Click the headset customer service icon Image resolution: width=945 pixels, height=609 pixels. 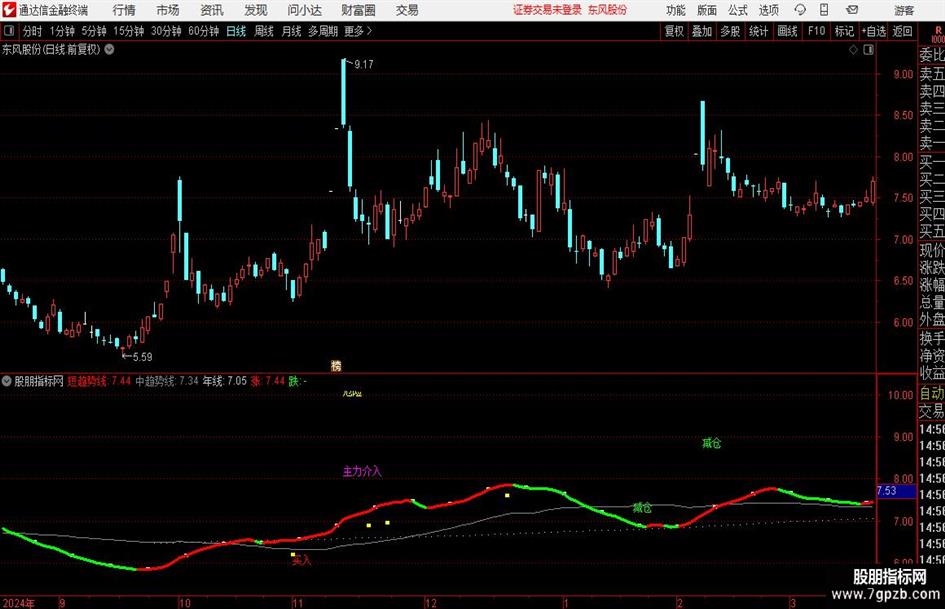[800, 10]
